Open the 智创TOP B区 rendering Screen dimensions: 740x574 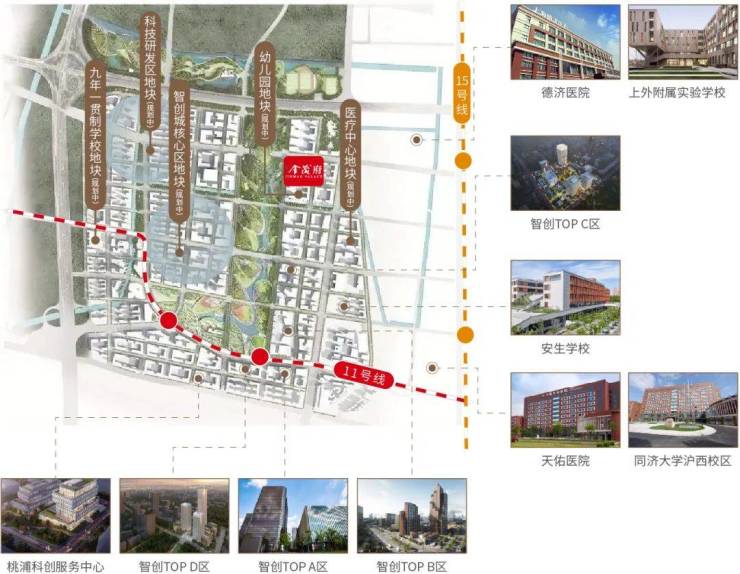pos(412,515)
